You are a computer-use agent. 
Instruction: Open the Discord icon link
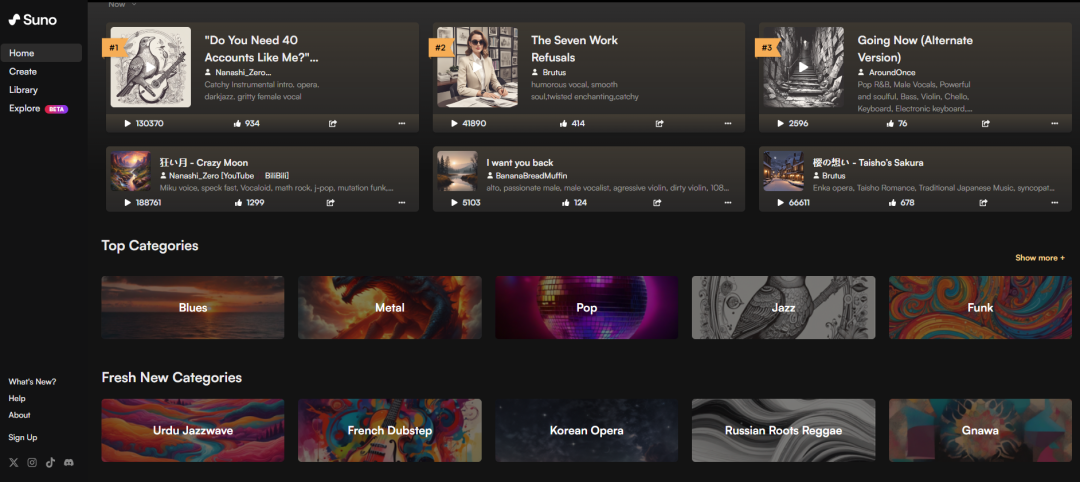pyautogui.click(x=69, y=462)
